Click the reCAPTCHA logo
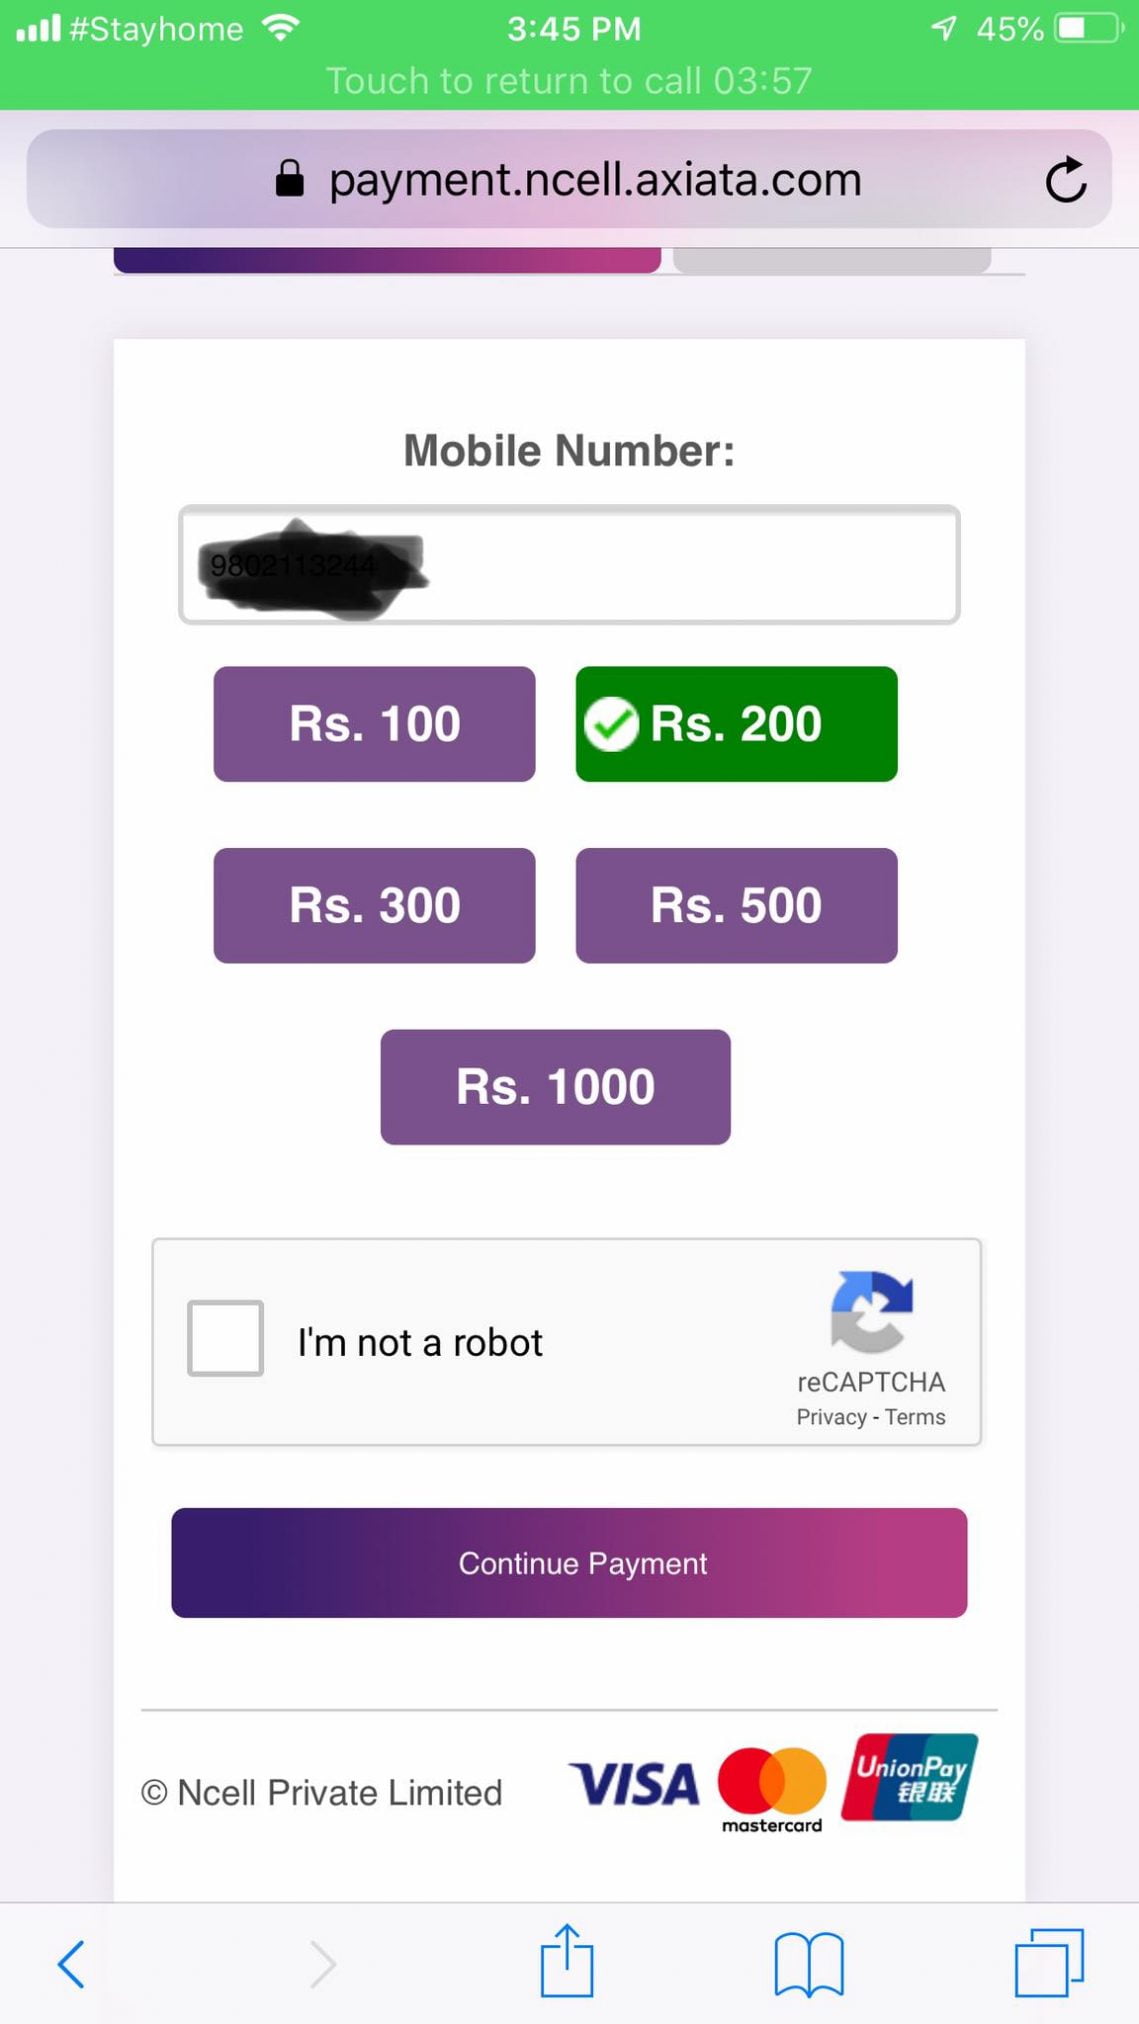 click(x=871, y=1311)
